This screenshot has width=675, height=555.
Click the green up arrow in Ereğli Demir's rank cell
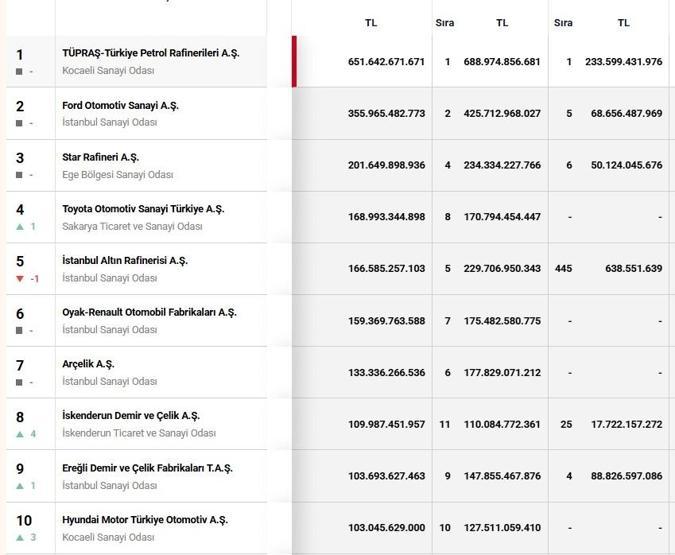click(20, 486)
